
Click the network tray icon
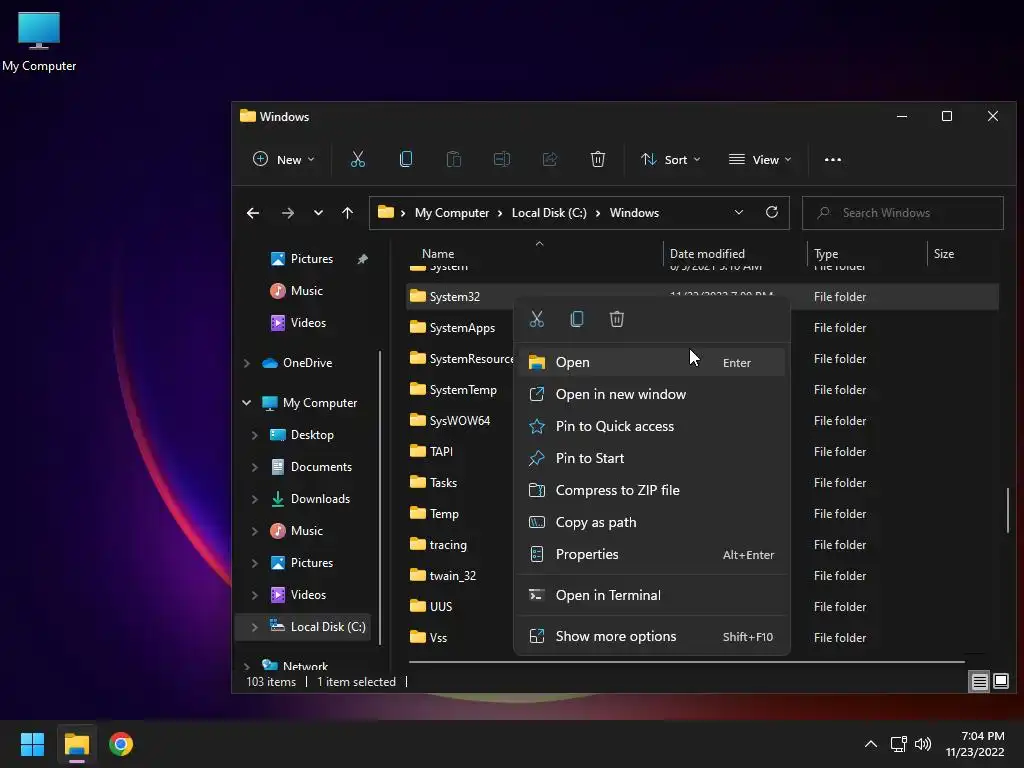click(x=899, y=744)
